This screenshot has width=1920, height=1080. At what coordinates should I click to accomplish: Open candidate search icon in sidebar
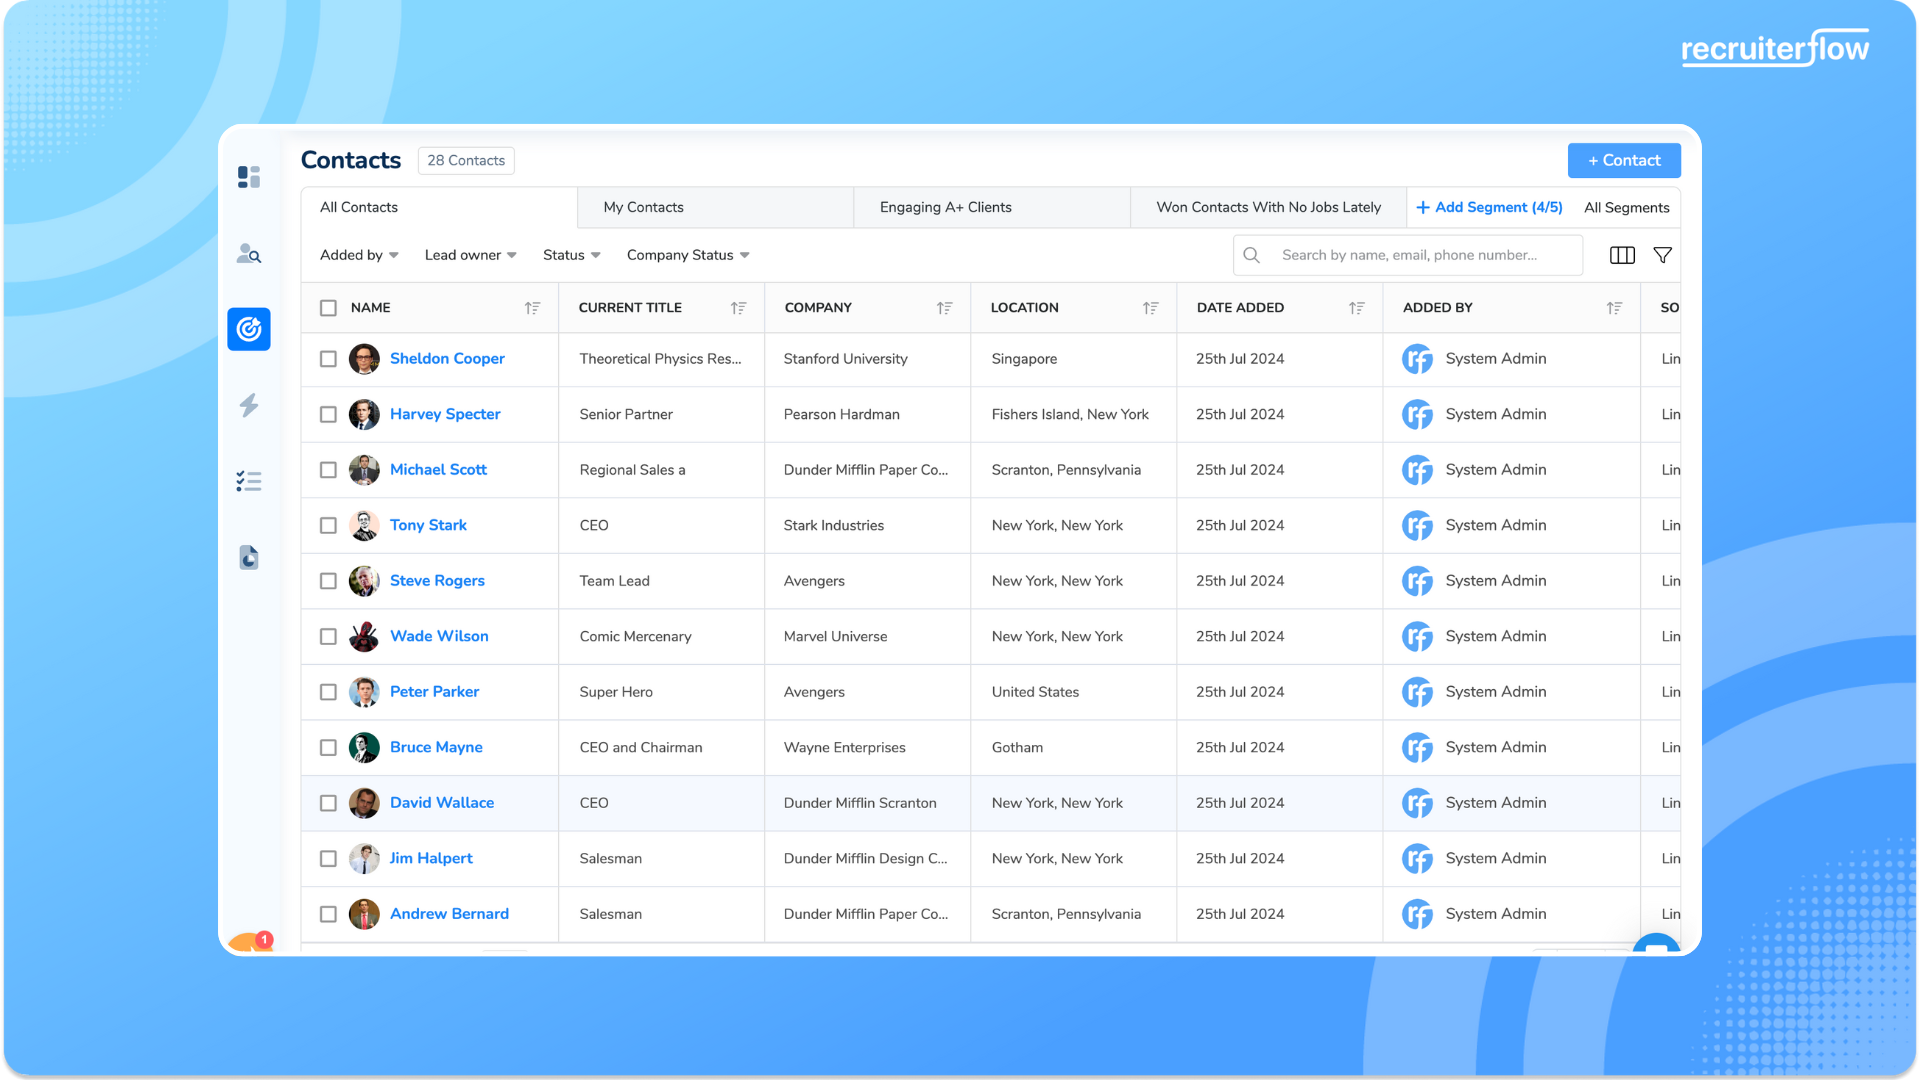pyautogui.click(x=249, y=254)
